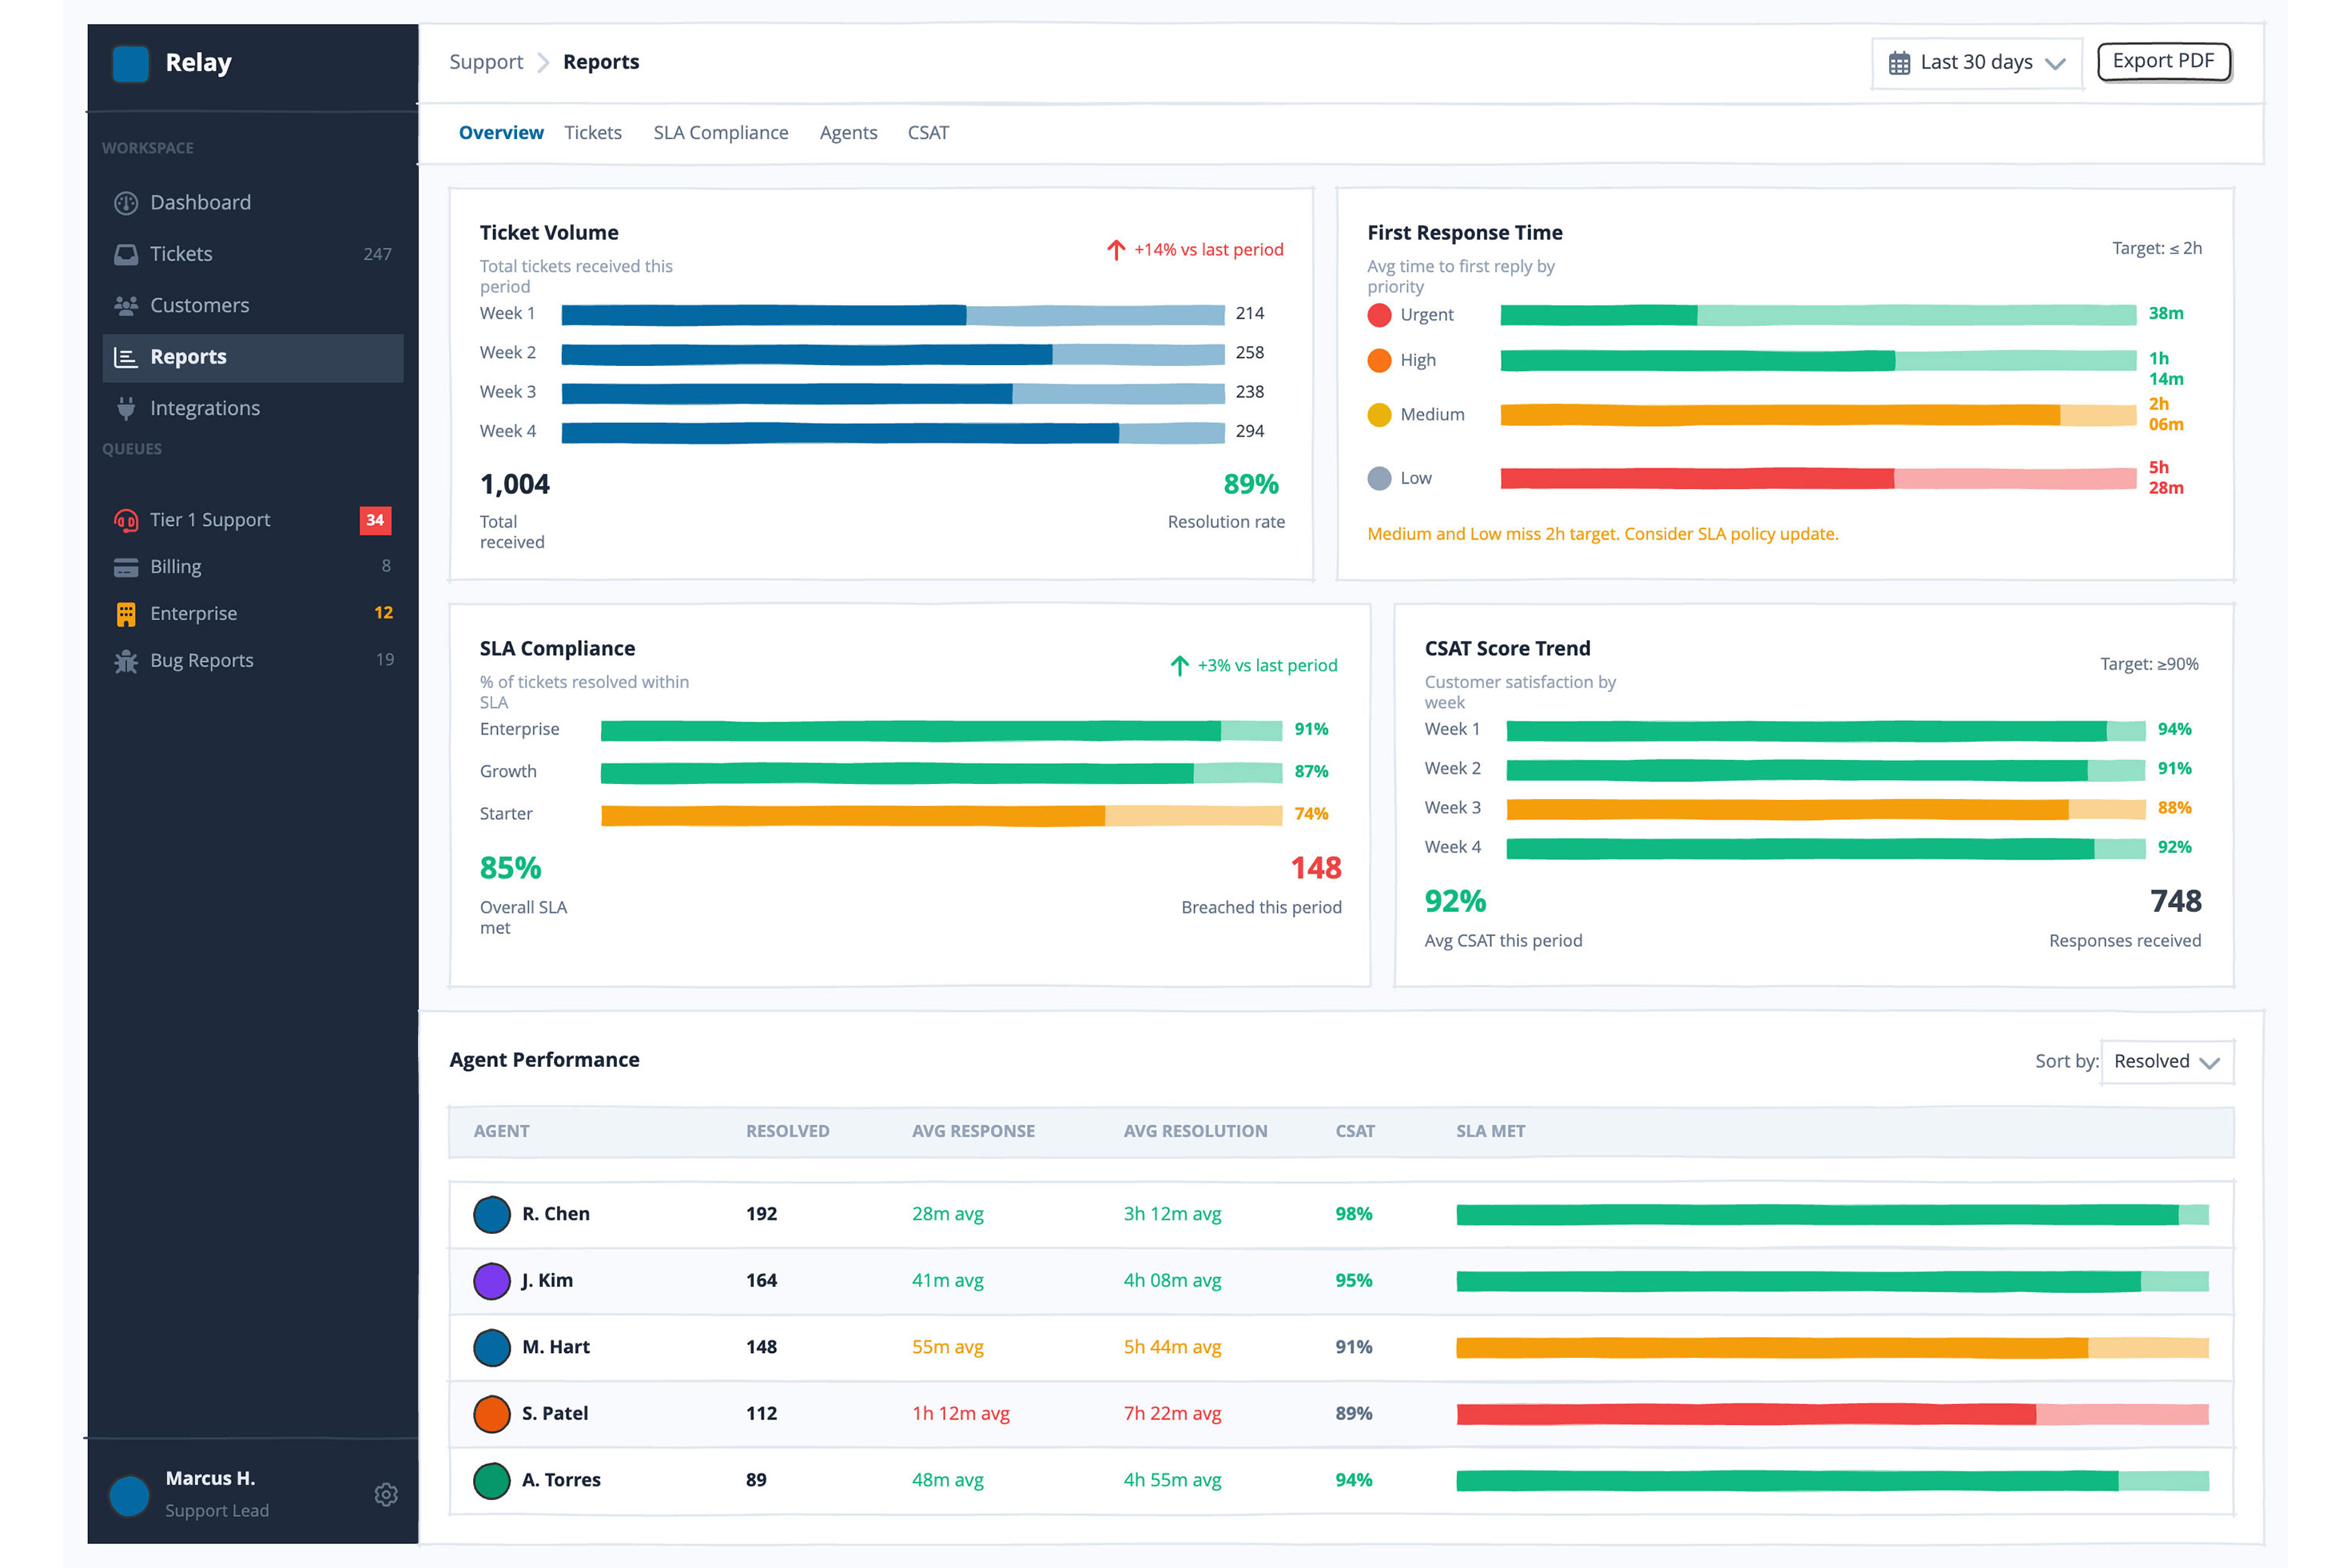
Task: Open the CSAT tab
Action: (928, 133)
